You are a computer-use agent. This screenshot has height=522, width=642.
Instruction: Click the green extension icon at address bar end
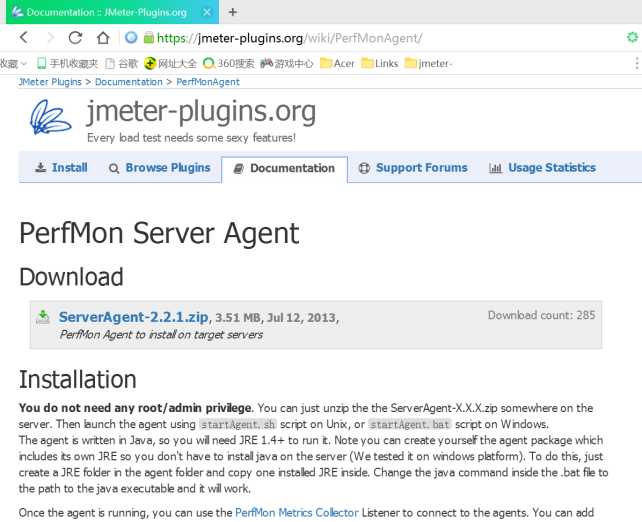tap(633, 37)
